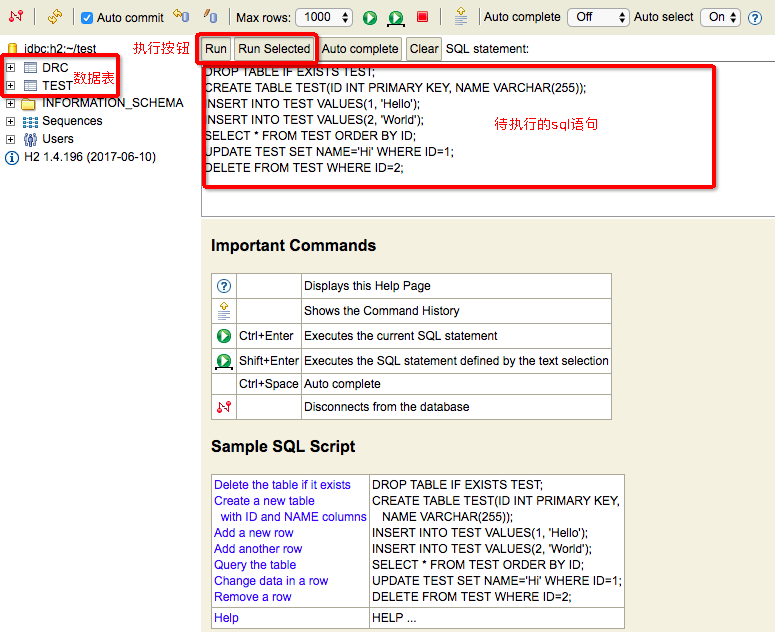Expand the Users node
This screenshot has width=775, height=632.
10,139
